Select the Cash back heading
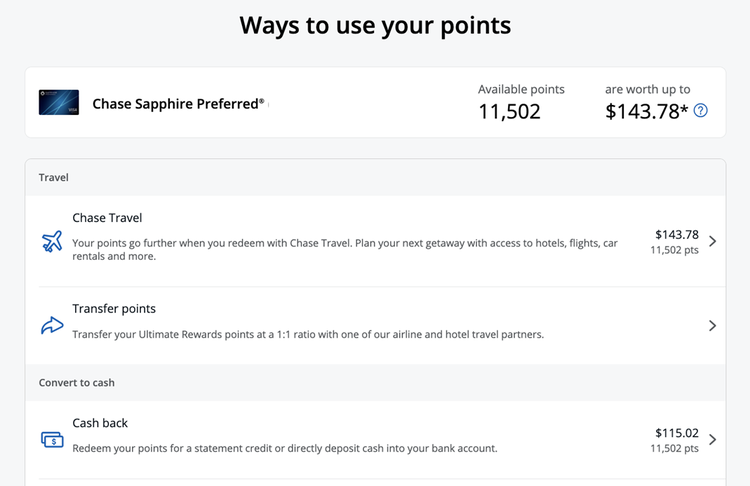 click(x=100, y=423)
